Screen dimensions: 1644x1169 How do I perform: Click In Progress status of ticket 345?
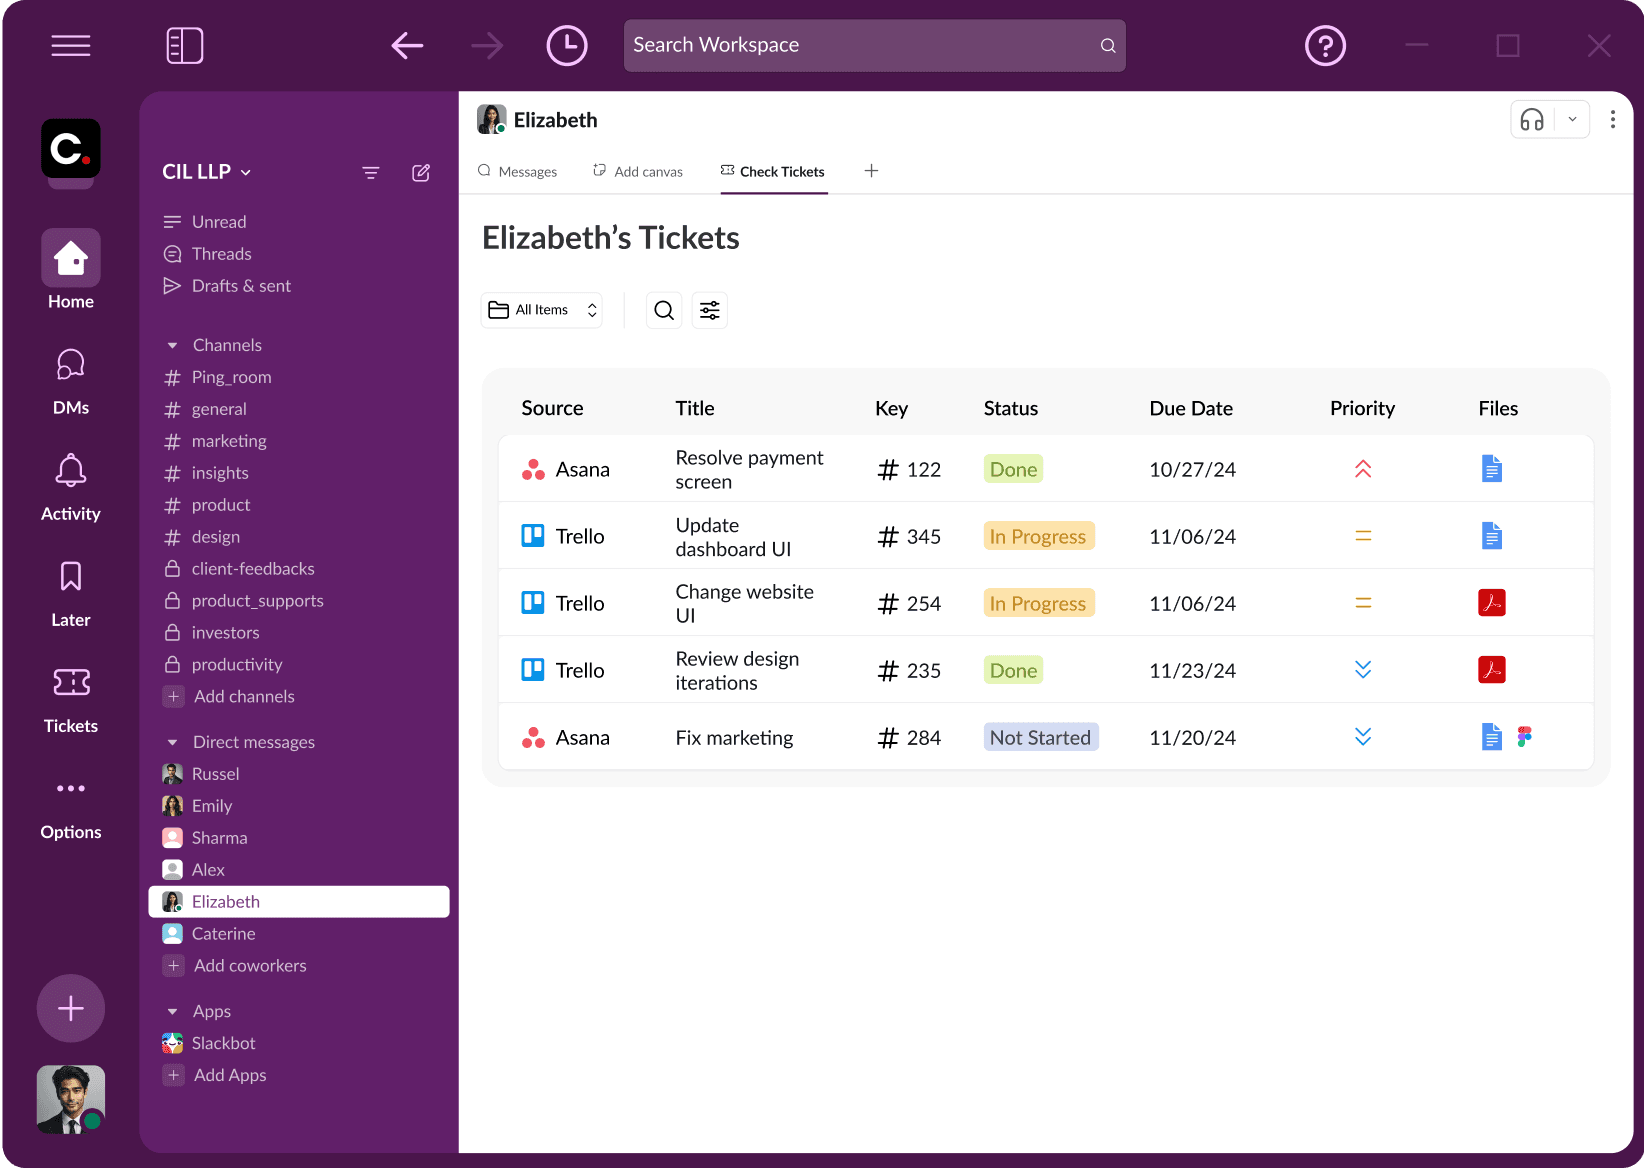point(1039,536)
